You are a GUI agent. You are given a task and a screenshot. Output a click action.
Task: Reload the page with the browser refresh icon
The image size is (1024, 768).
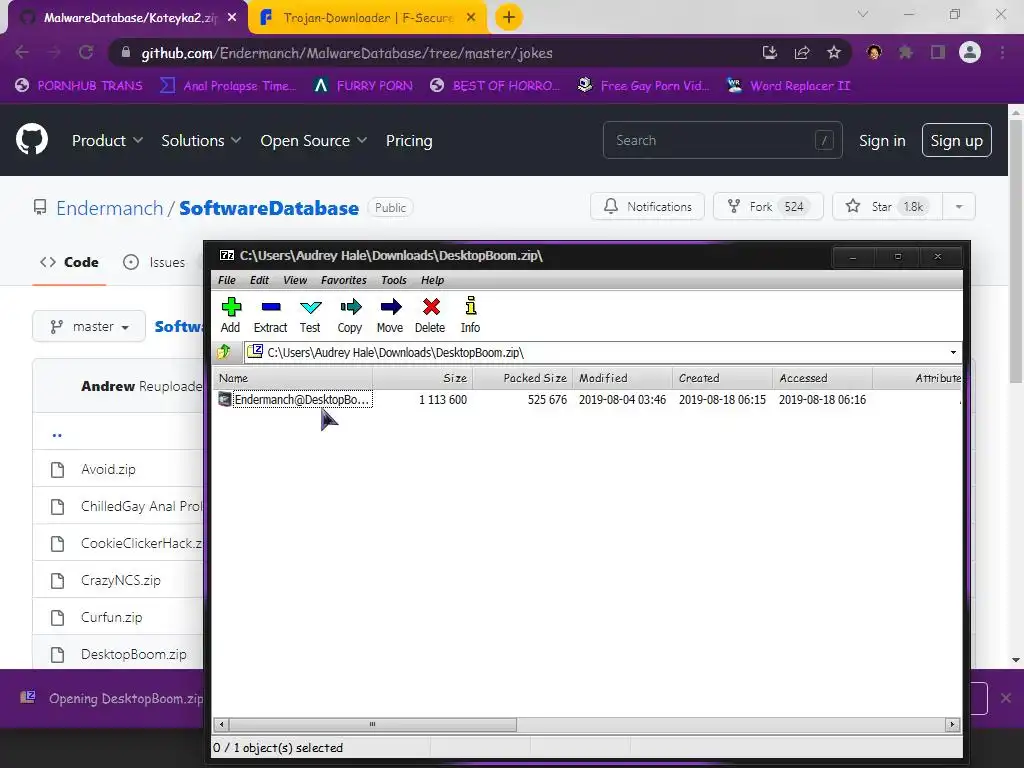(86, 52)
